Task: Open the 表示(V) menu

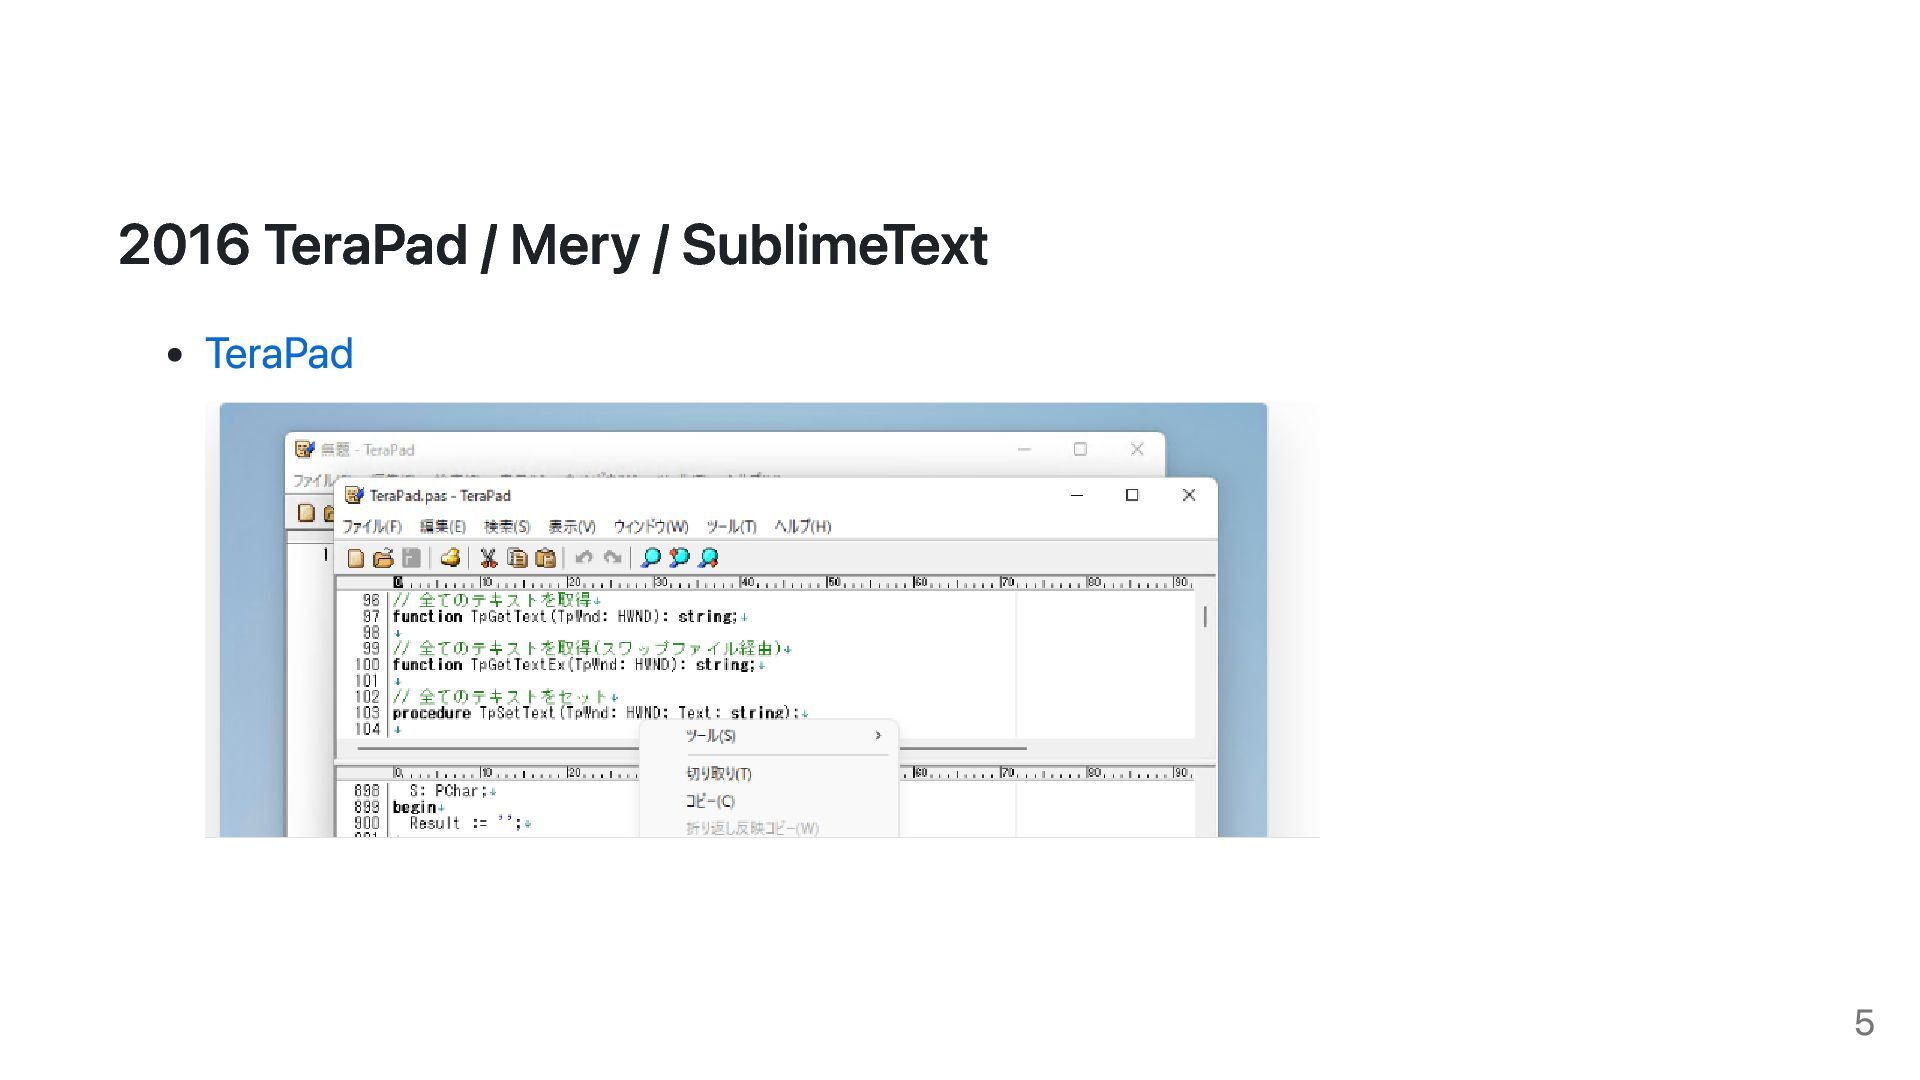Action: pyautogui.click(x=571, y=527)
